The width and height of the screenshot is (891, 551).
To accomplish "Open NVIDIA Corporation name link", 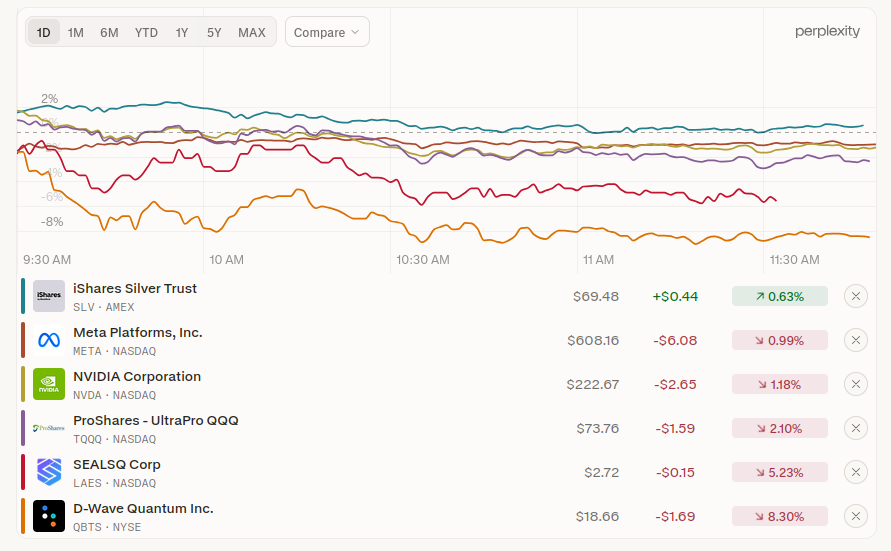I will [x=137, y=377].
